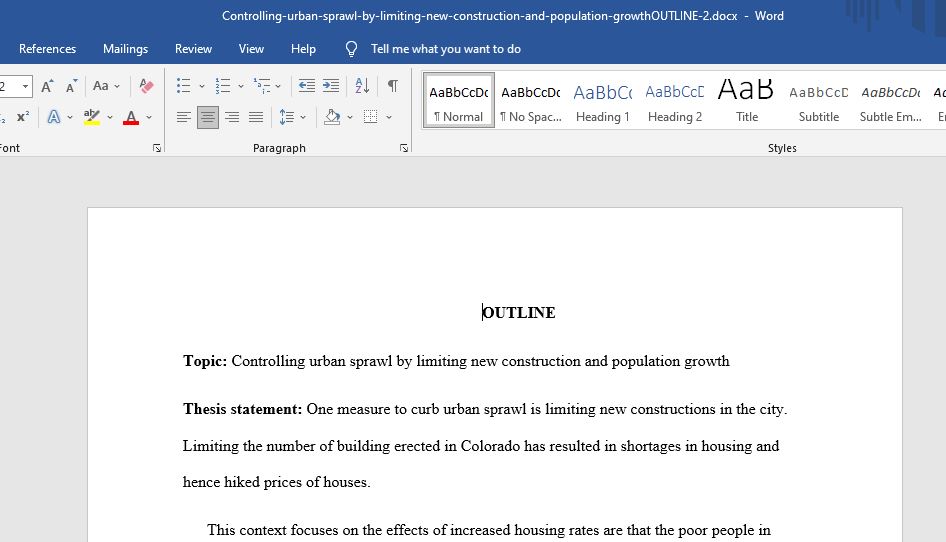
Task: Decrease font size with Shrink Font
Action: (x=71, y=86)
